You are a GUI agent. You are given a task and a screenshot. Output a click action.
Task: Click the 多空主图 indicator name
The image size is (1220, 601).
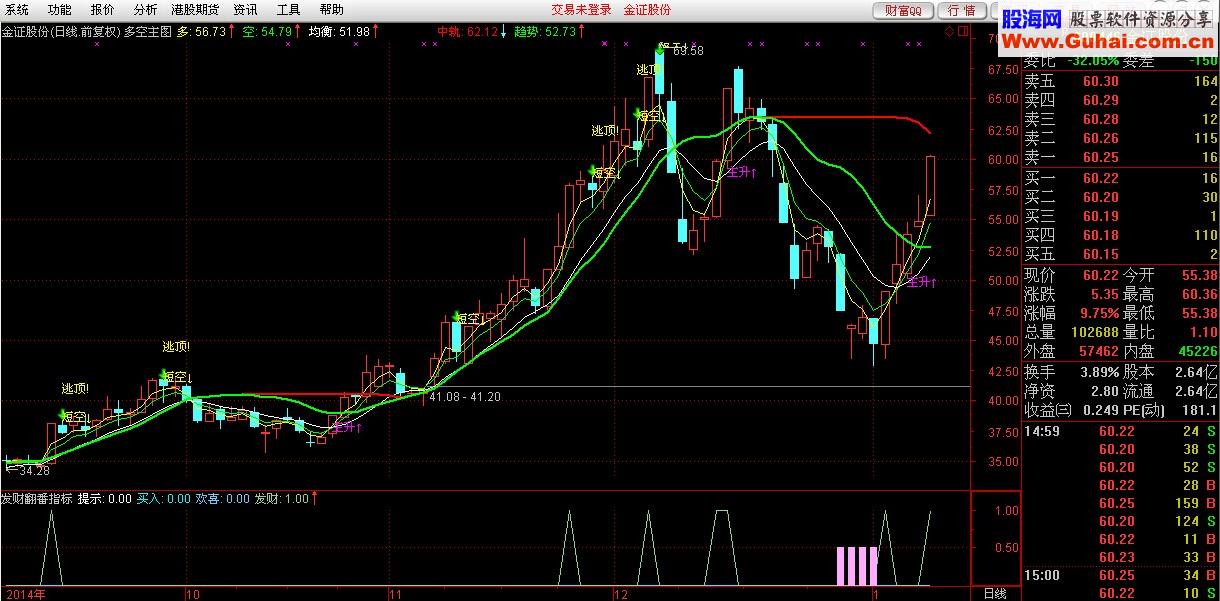coord(147,32)
